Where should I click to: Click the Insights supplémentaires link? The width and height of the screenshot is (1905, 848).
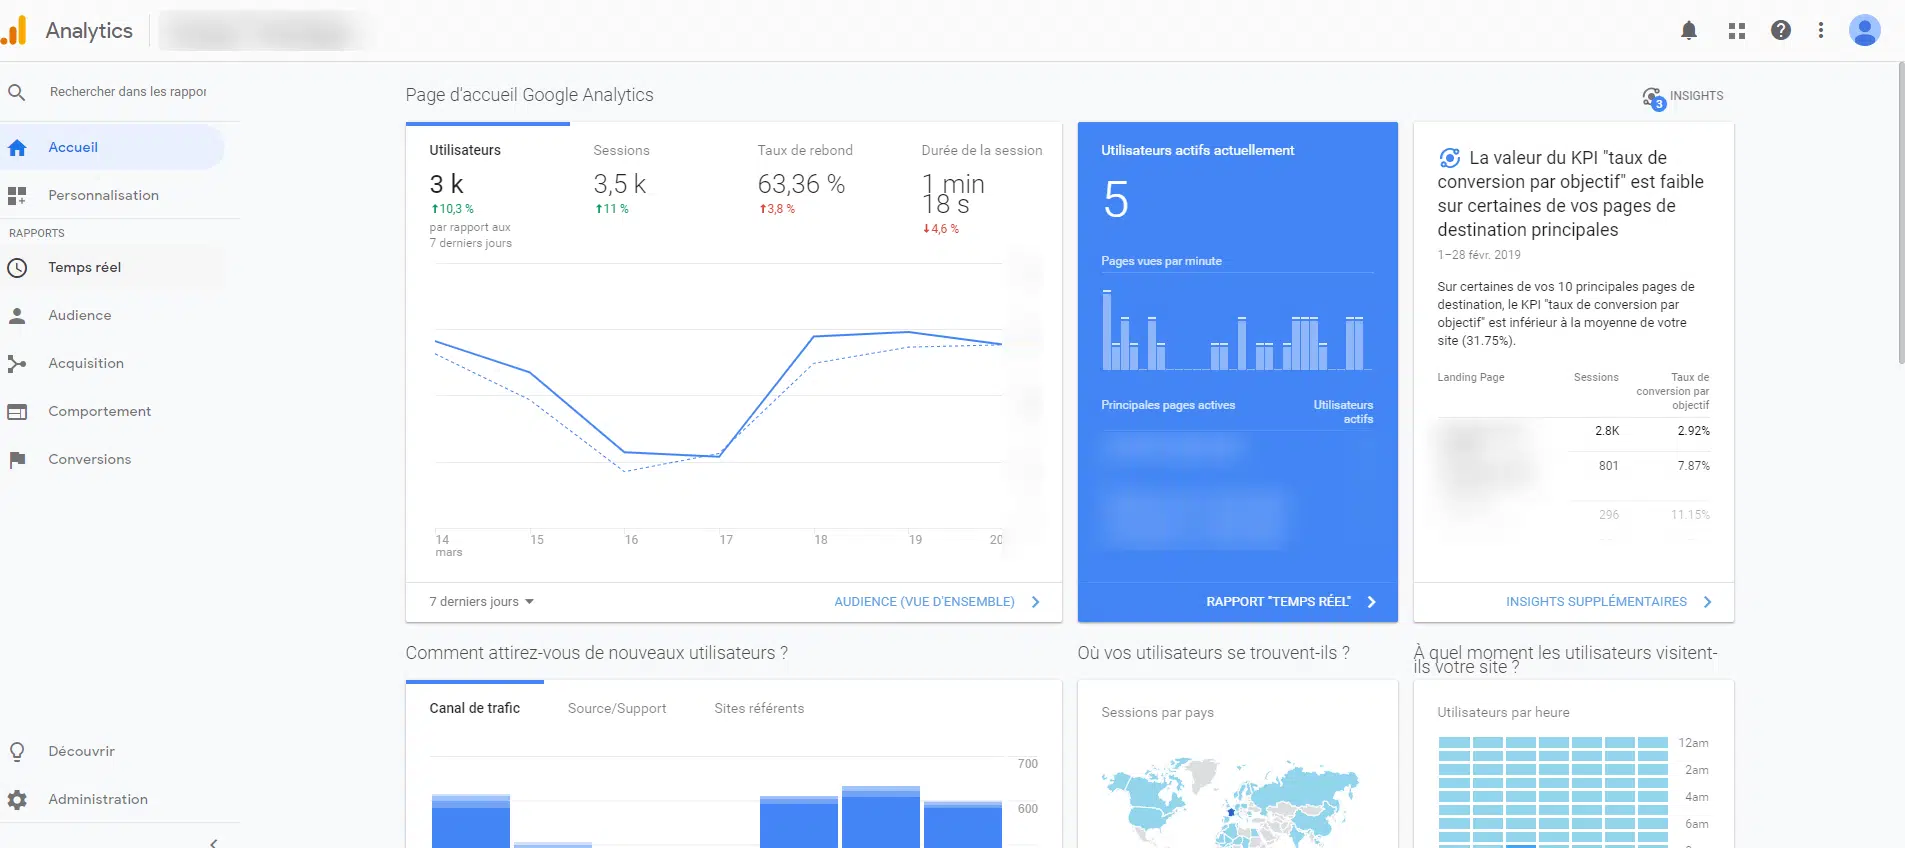point(1596,602)
